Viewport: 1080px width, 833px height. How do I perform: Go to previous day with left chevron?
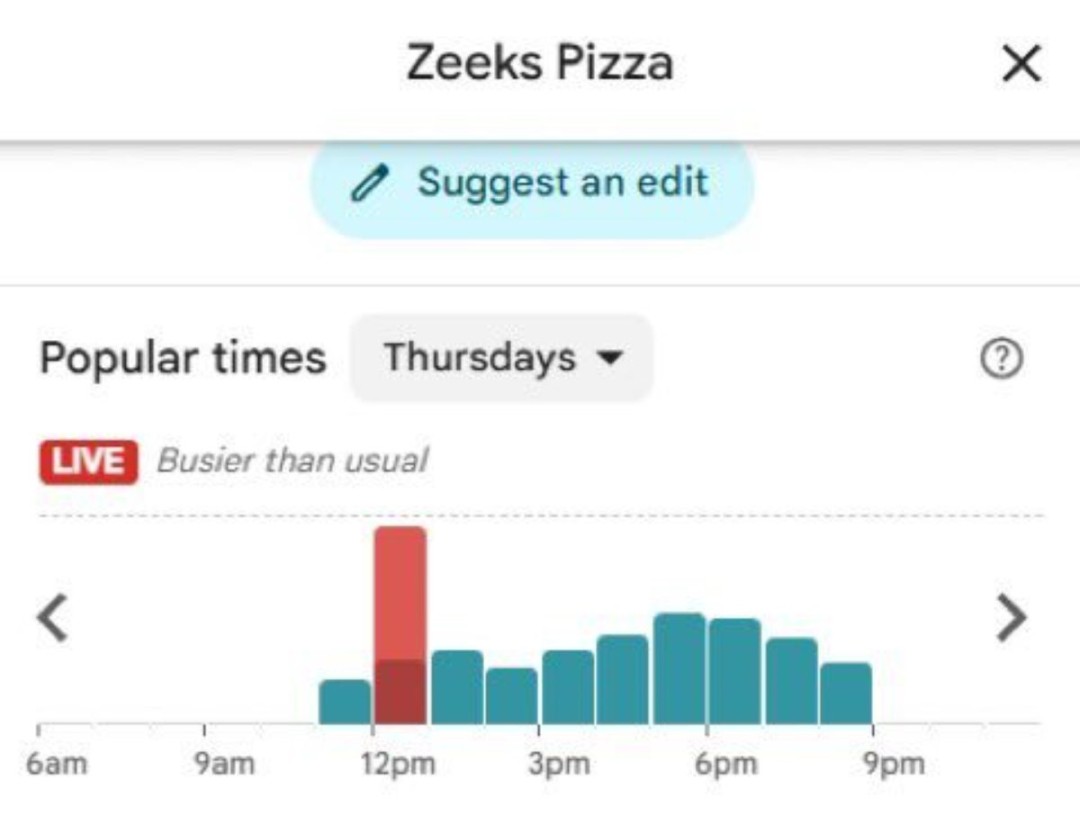point(52,618)
